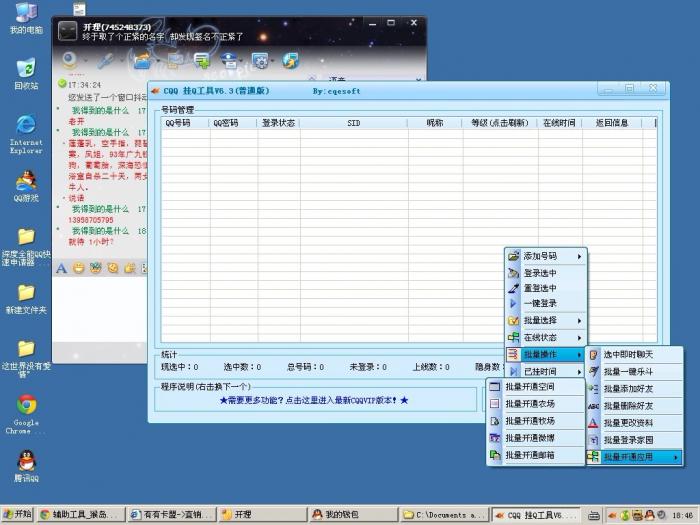Open the smiley emoticon picker in chat window

(79, 268)
